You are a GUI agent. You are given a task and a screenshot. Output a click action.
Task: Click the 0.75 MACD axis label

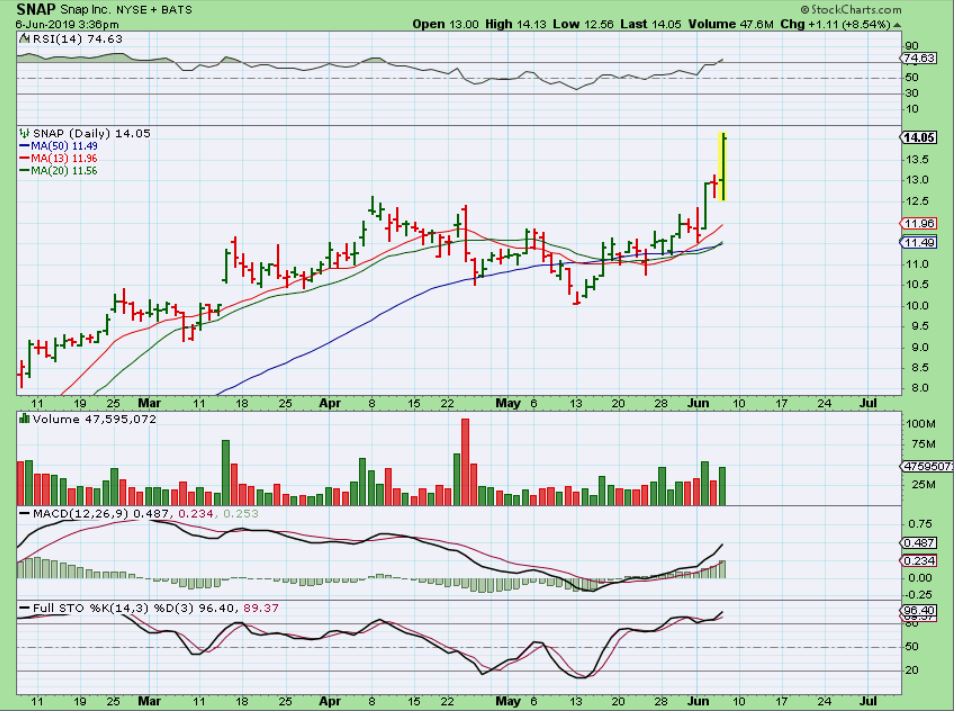[919, 524]
